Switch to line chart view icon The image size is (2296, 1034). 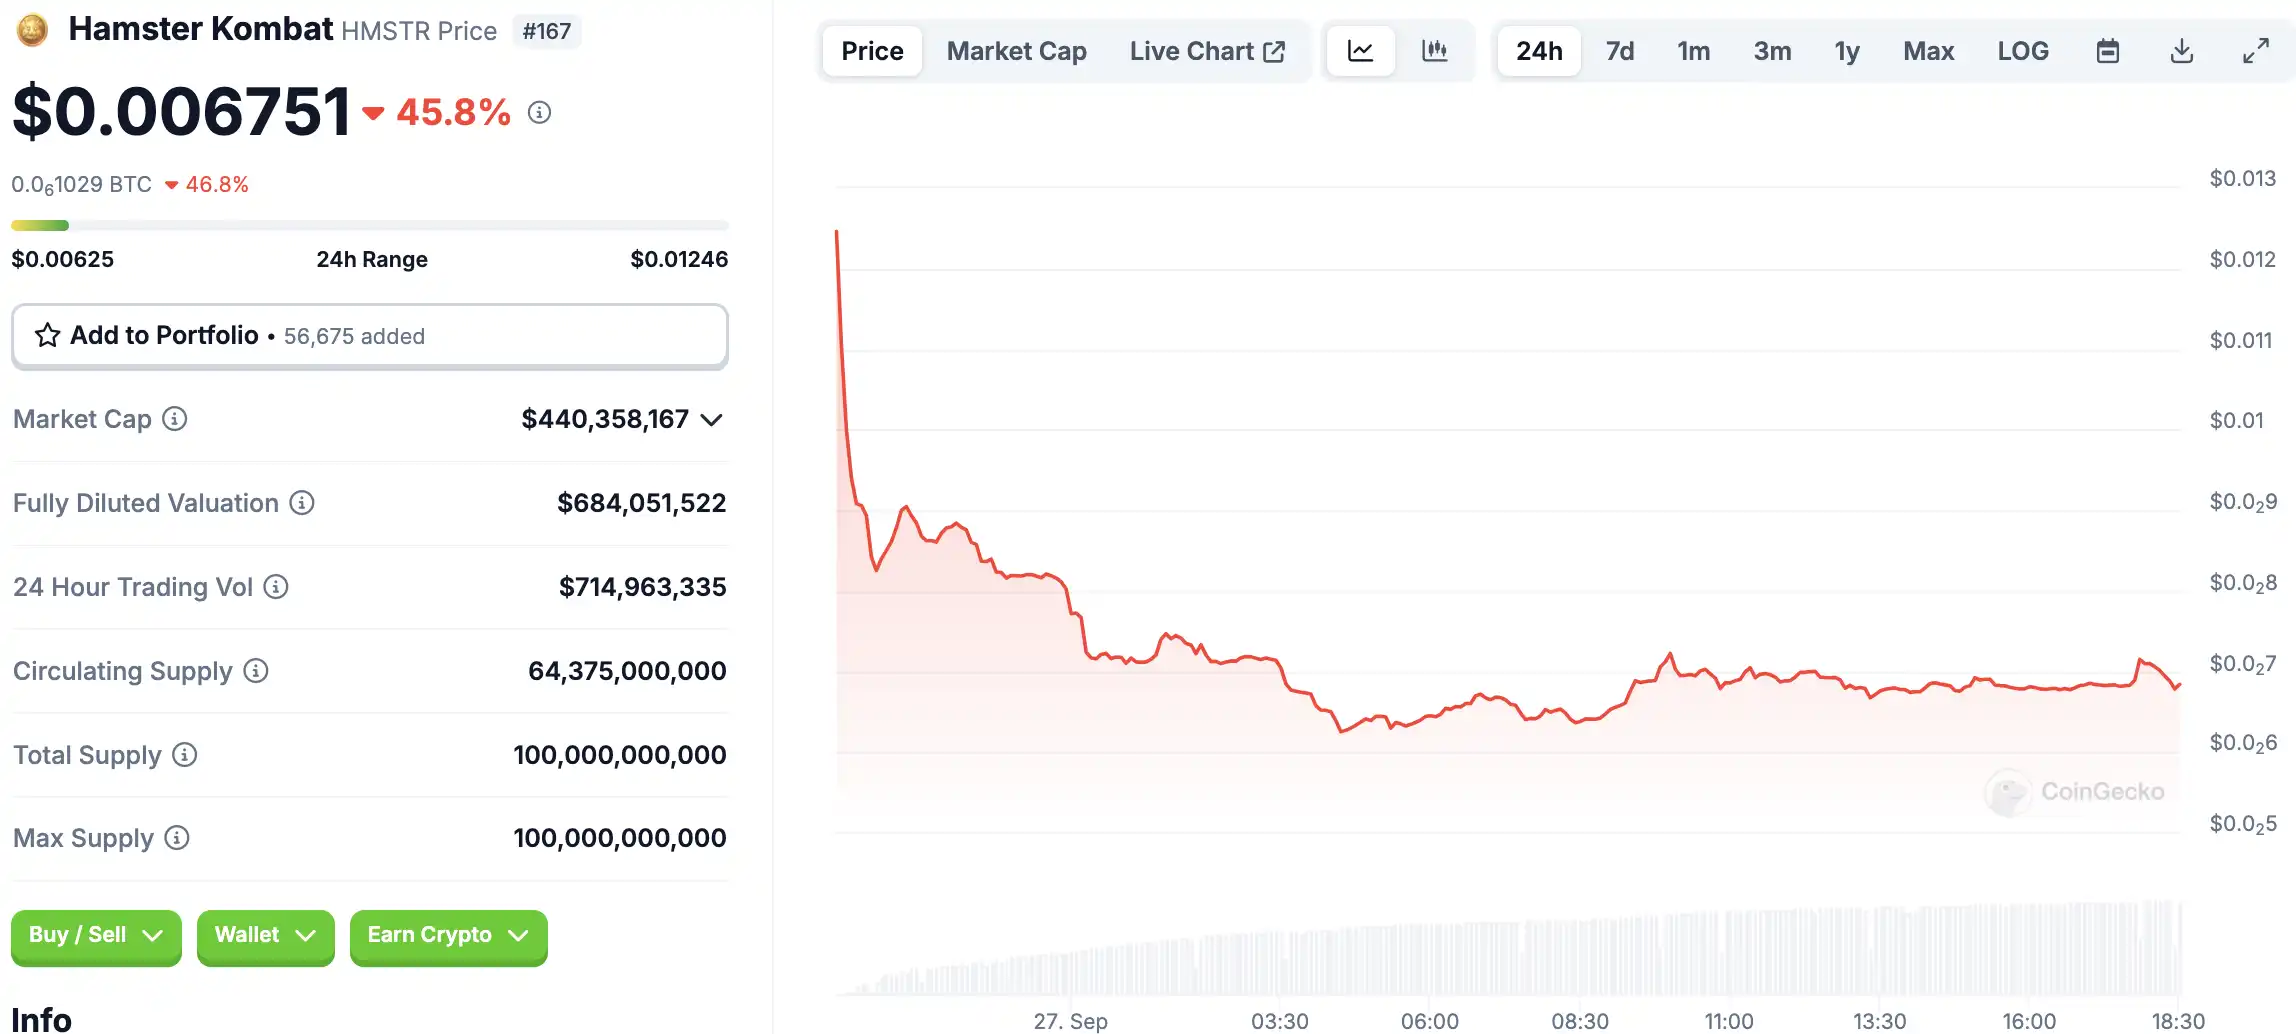[1360, 51]
